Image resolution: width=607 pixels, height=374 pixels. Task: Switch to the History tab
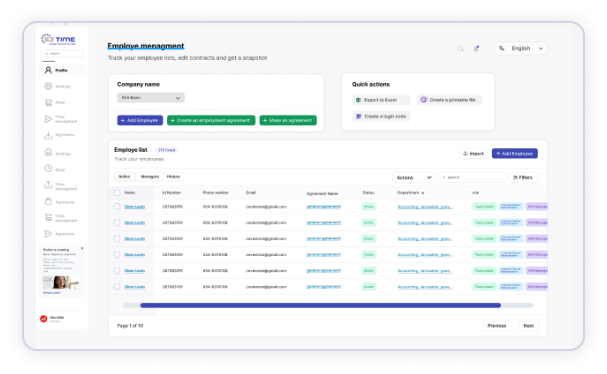pyautogui.click(x=173, y=177)
